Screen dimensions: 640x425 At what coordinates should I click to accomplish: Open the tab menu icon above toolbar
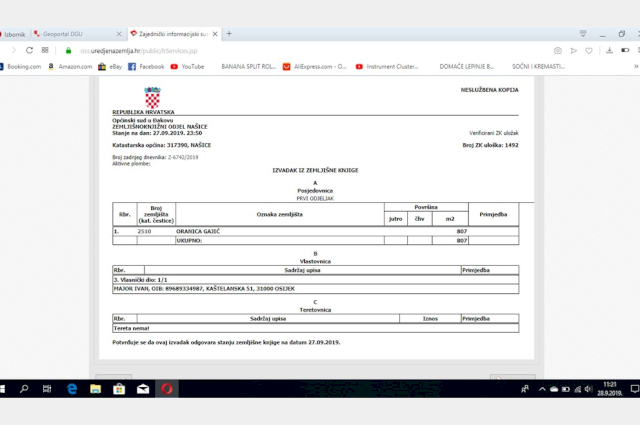pos(583,33)
